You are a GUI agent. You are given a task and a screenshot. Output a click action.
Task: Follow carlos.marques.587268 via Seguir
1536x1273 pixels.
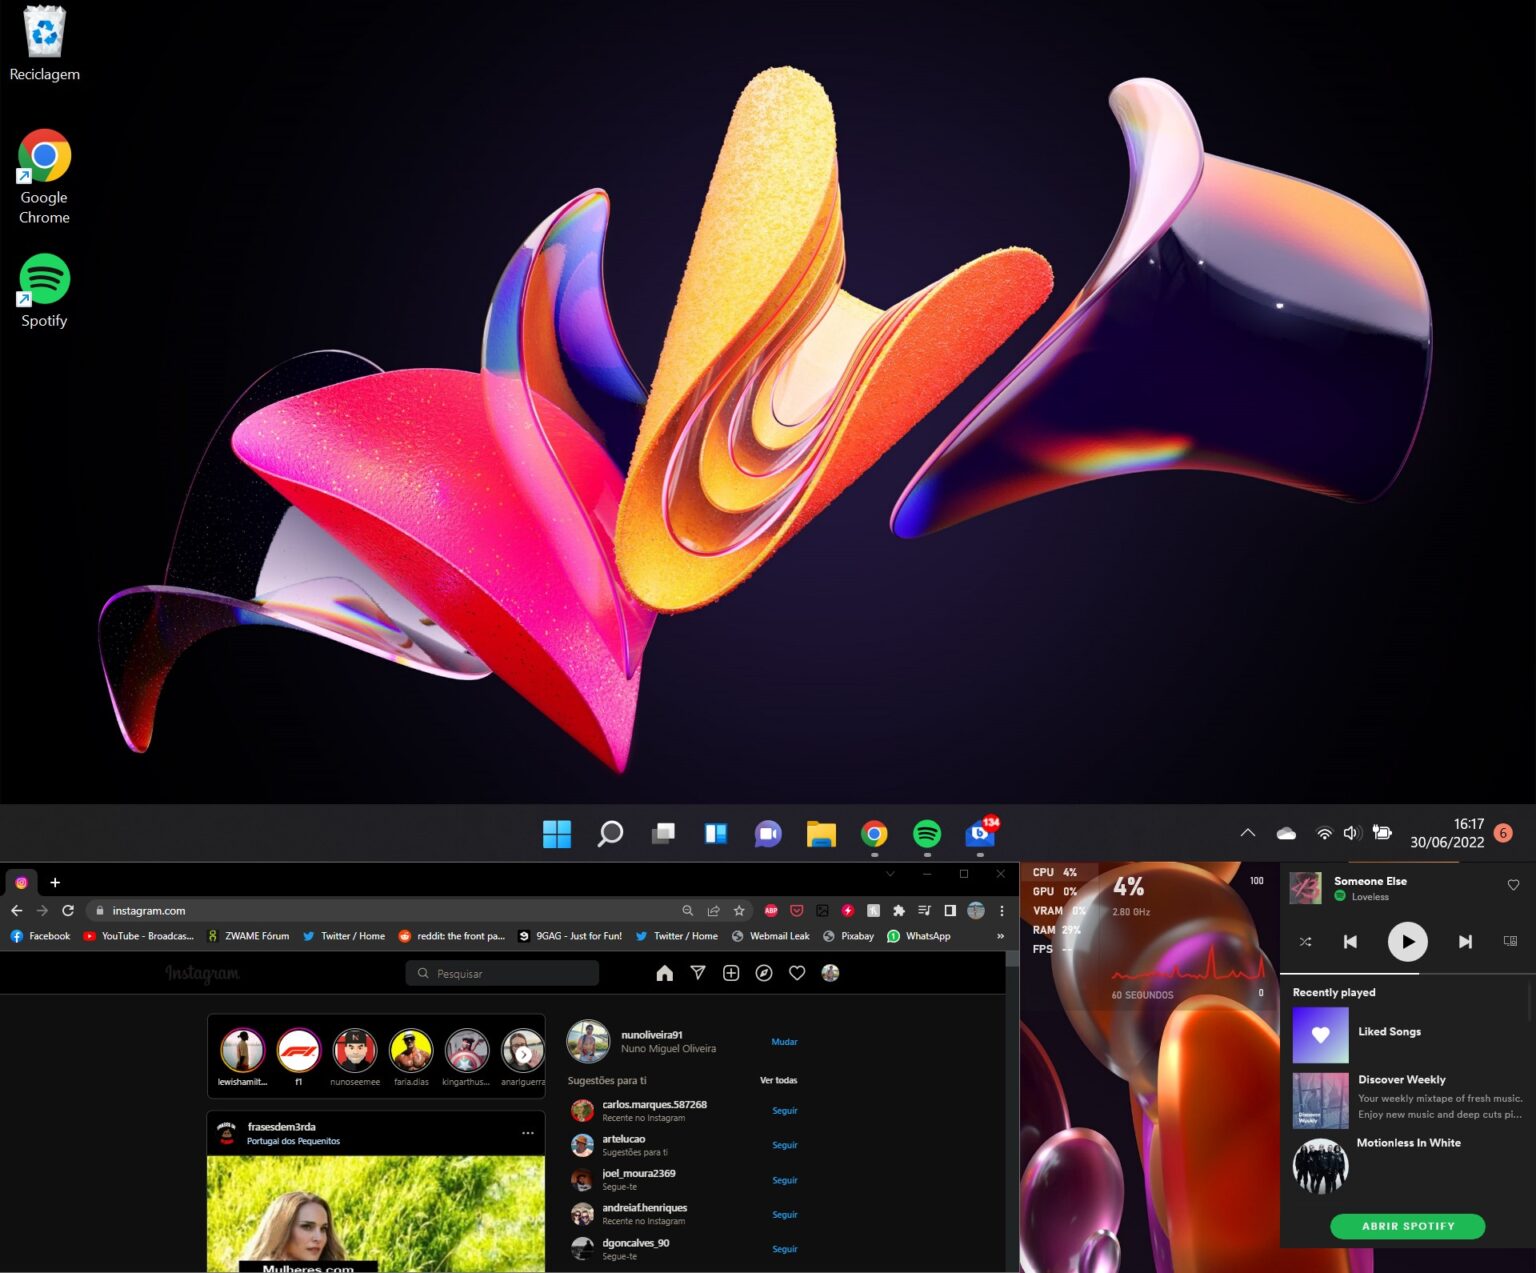tap(784, 1110)
